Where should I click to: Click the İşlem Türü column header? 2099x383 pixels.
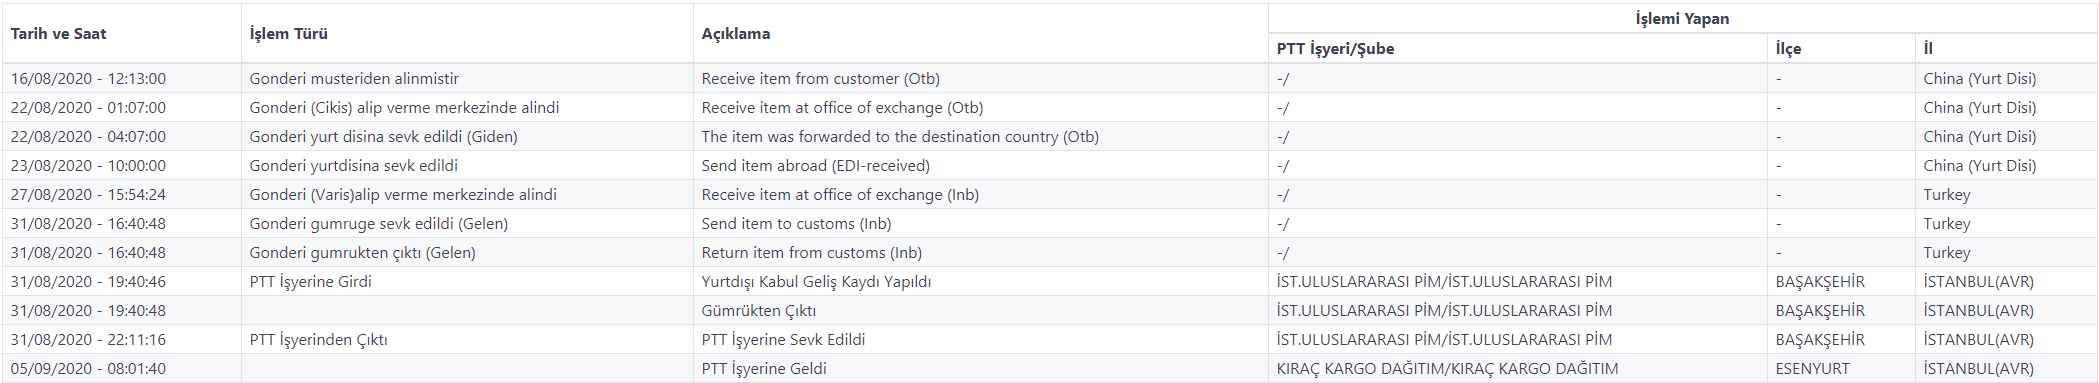[288, 34]
